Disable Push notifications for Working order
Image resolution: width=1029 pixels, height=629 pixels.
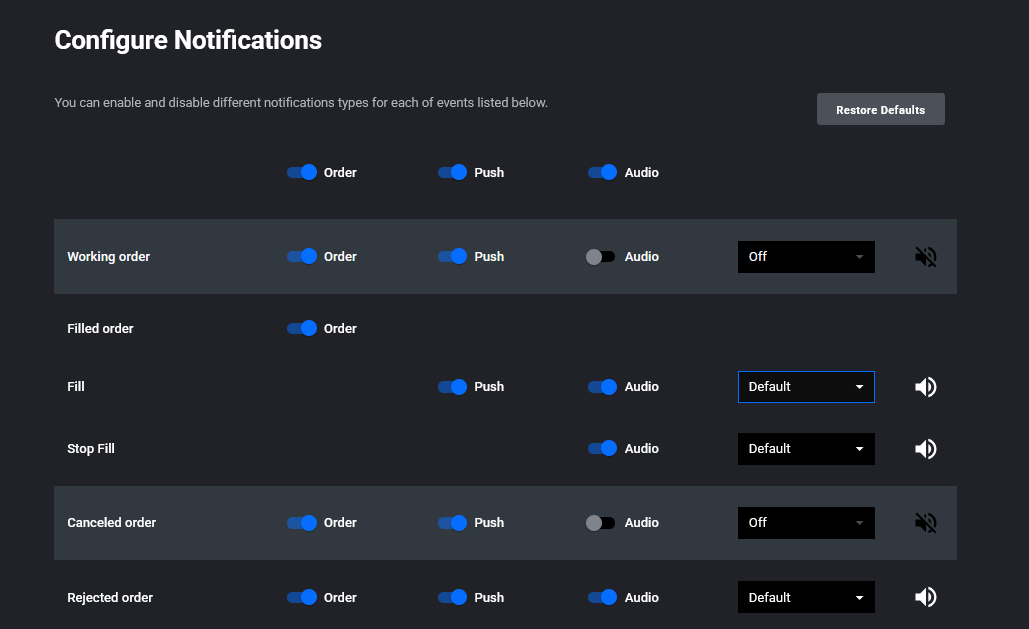452,256
